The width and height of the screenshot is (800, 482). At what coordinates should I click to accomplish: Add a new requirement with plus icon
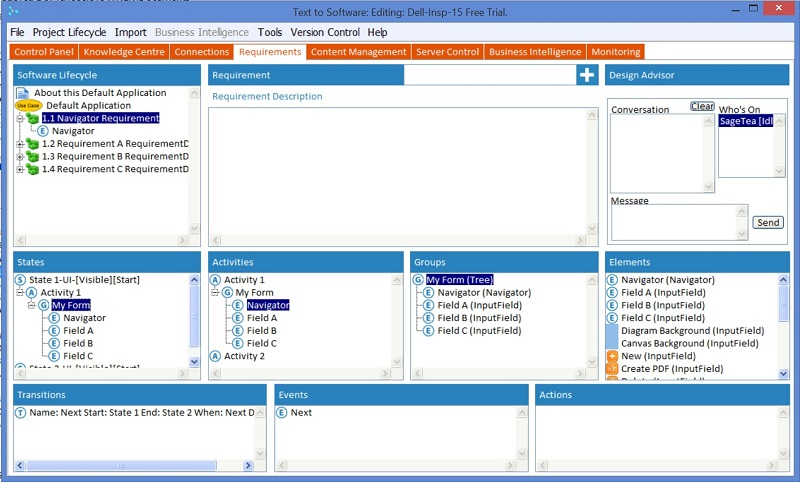(587, 75)
